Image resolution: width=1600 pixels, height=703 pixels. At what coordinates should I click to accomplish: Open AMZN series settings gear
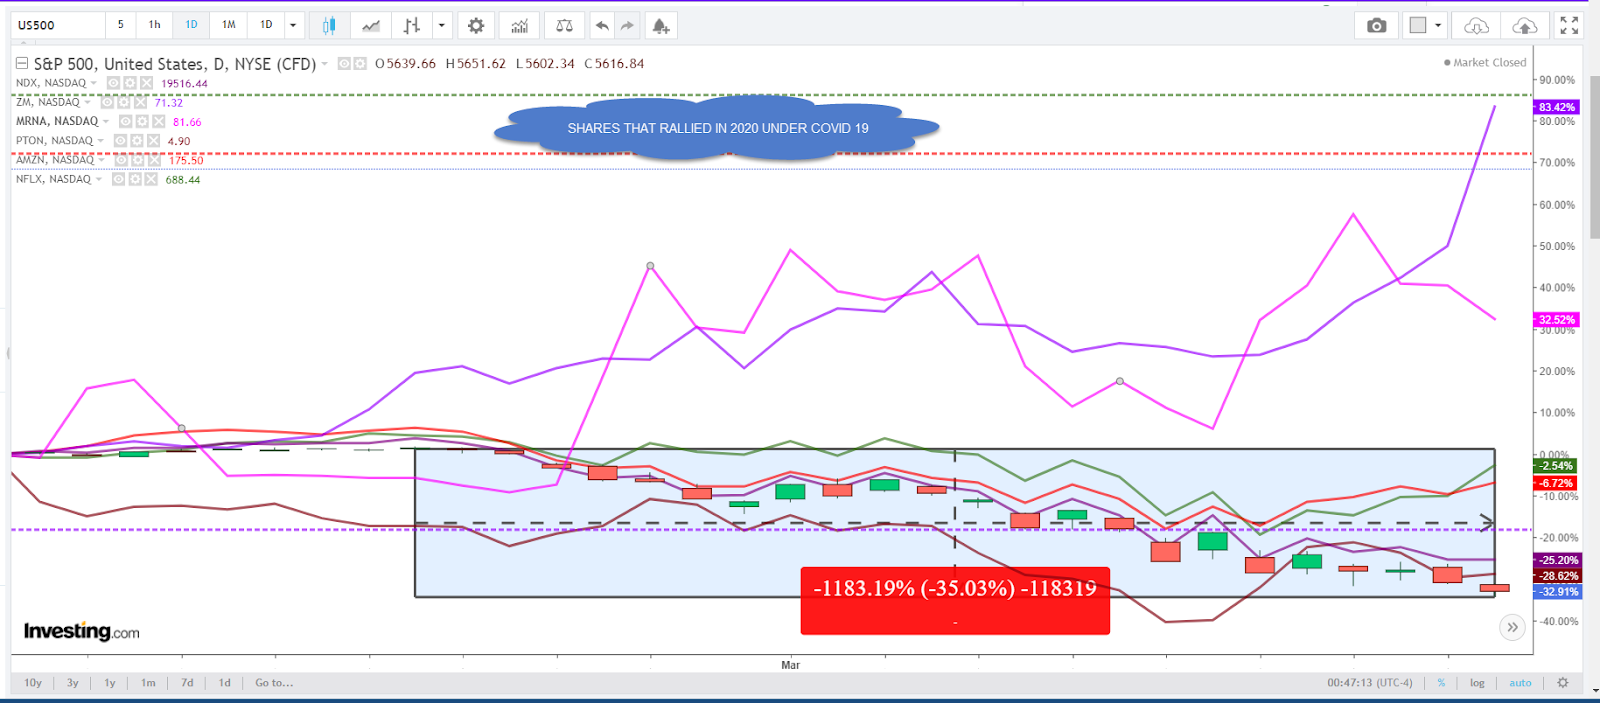pyautogui.click(x=137, y=160)
